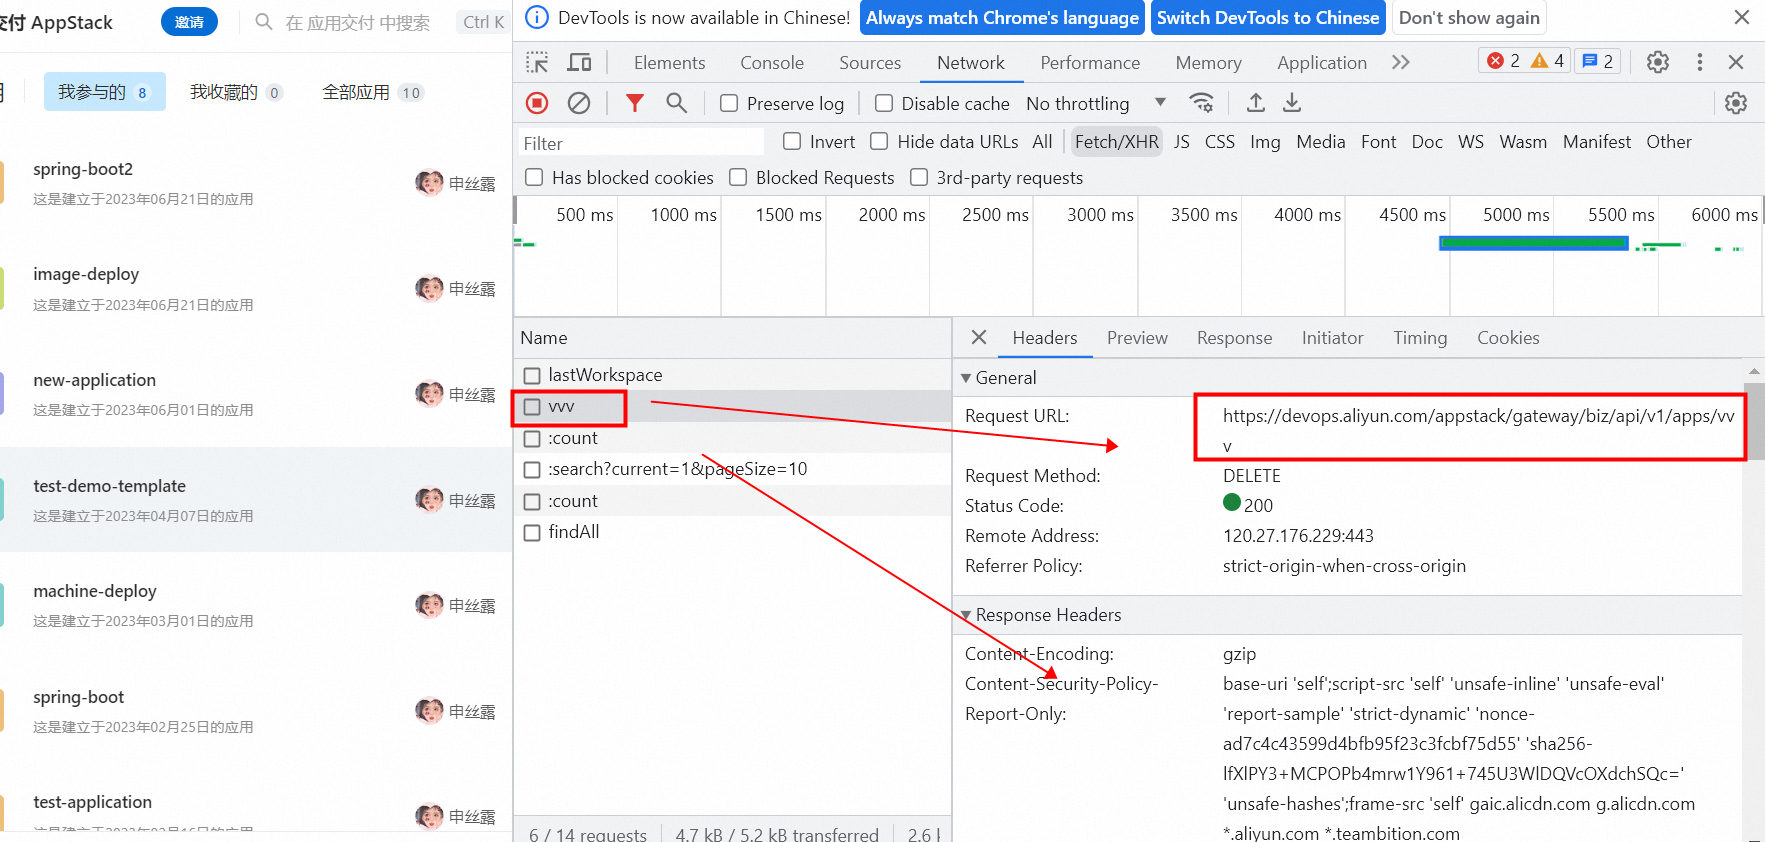Check the 3rd-party requests checkbox
Viewport: 1765px width, 842px height.
(919, 177)
